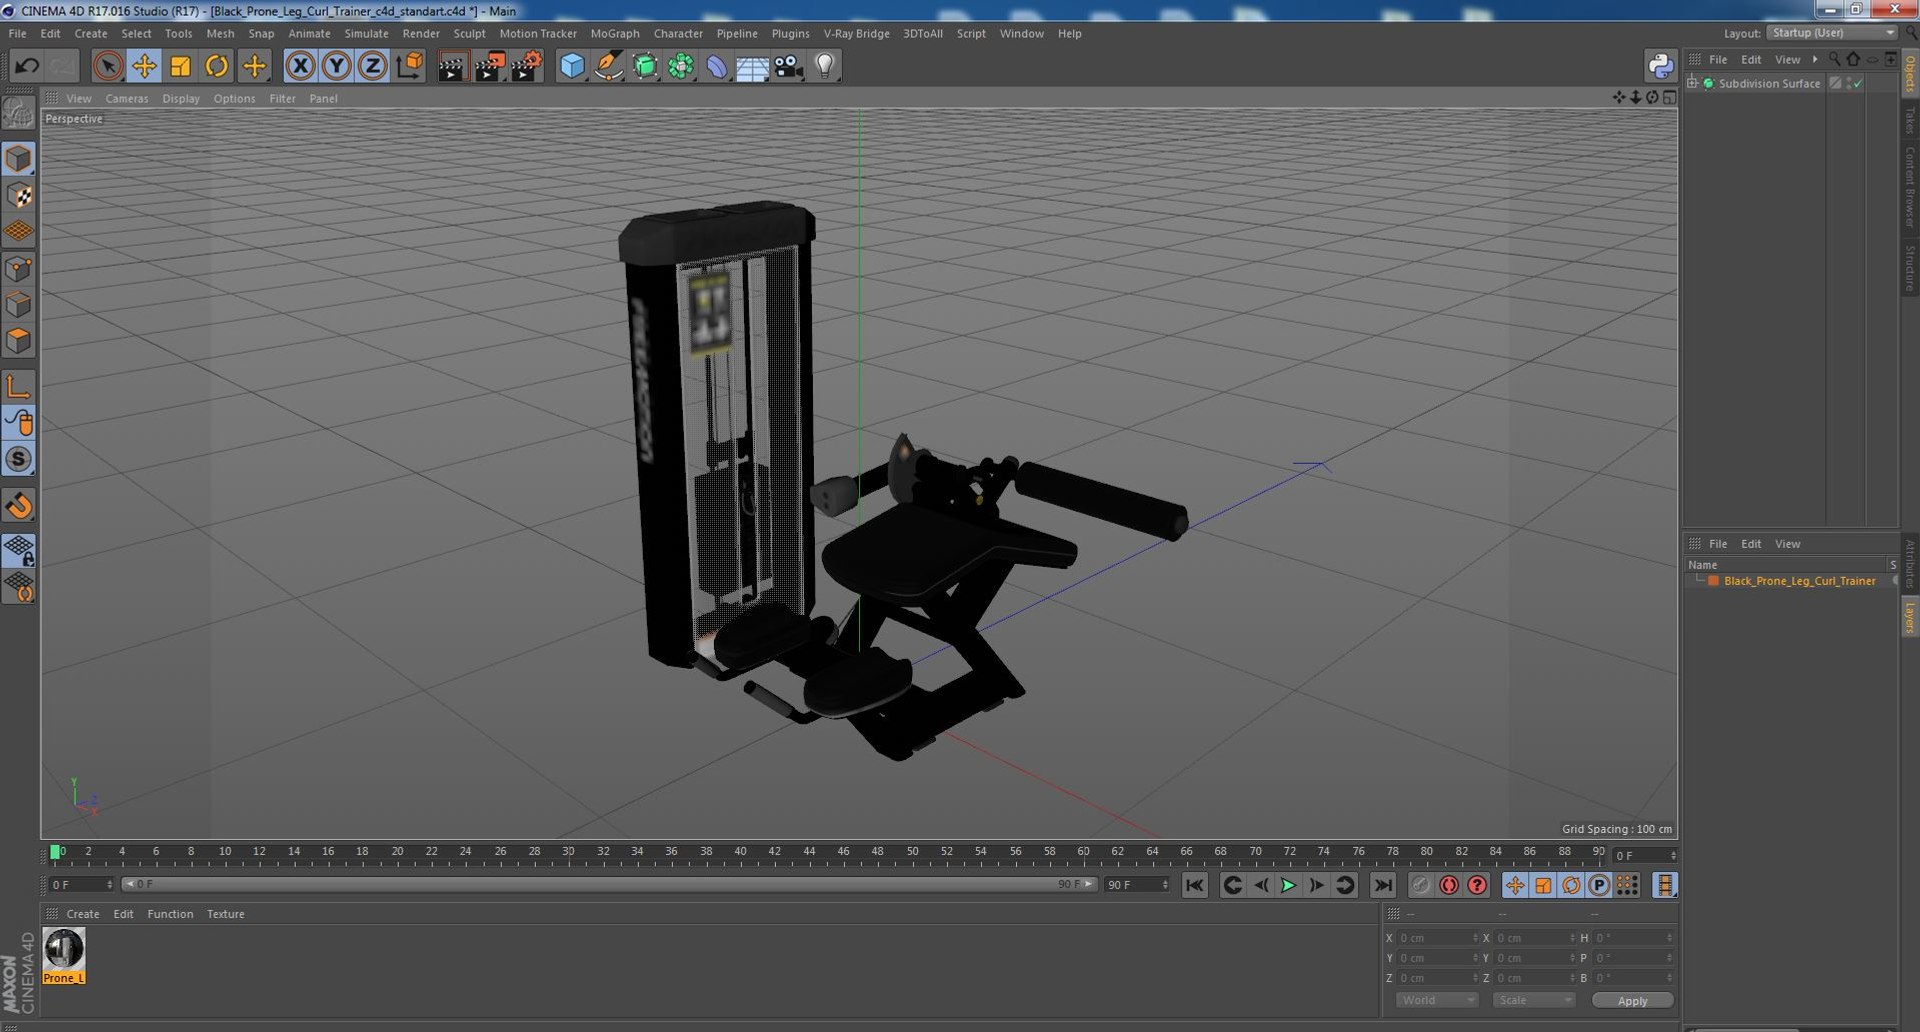Click Make Editable icon in left sidebar
1920x1032 pixels.
[19, 113]
